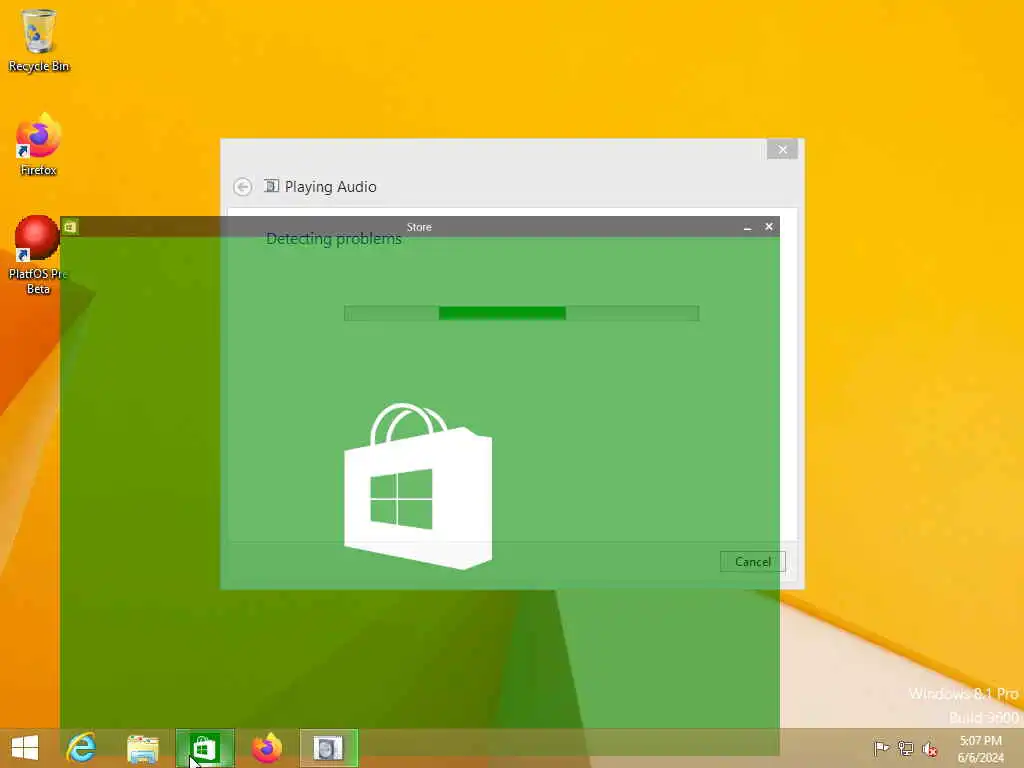Show the clock and date flyout

(980, 748)
